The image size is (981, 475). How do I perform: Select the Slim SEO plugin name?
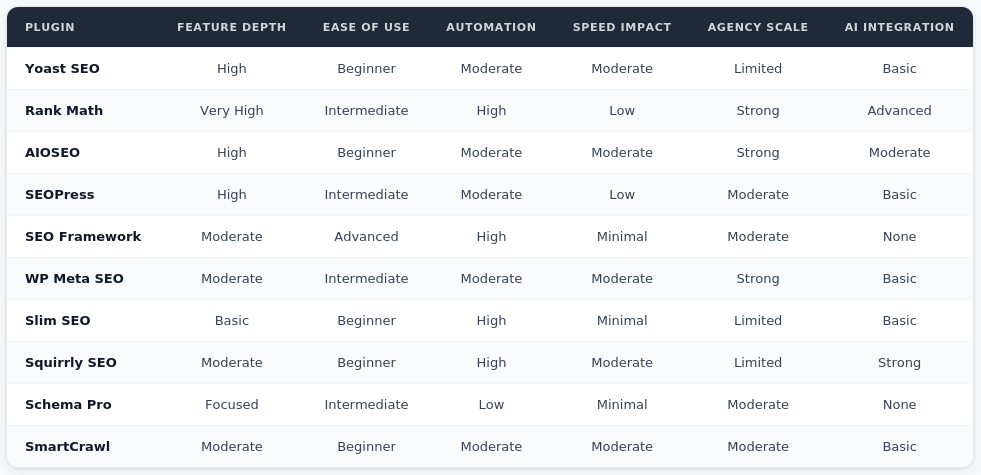[58, 320]
